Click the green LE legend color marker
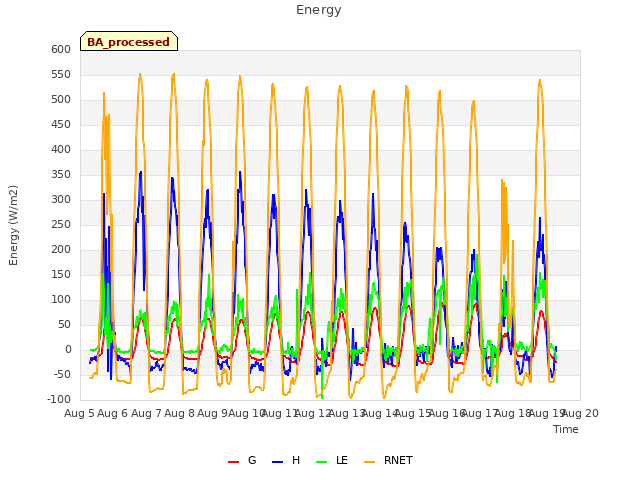640x480 pixels. (322, 462)
